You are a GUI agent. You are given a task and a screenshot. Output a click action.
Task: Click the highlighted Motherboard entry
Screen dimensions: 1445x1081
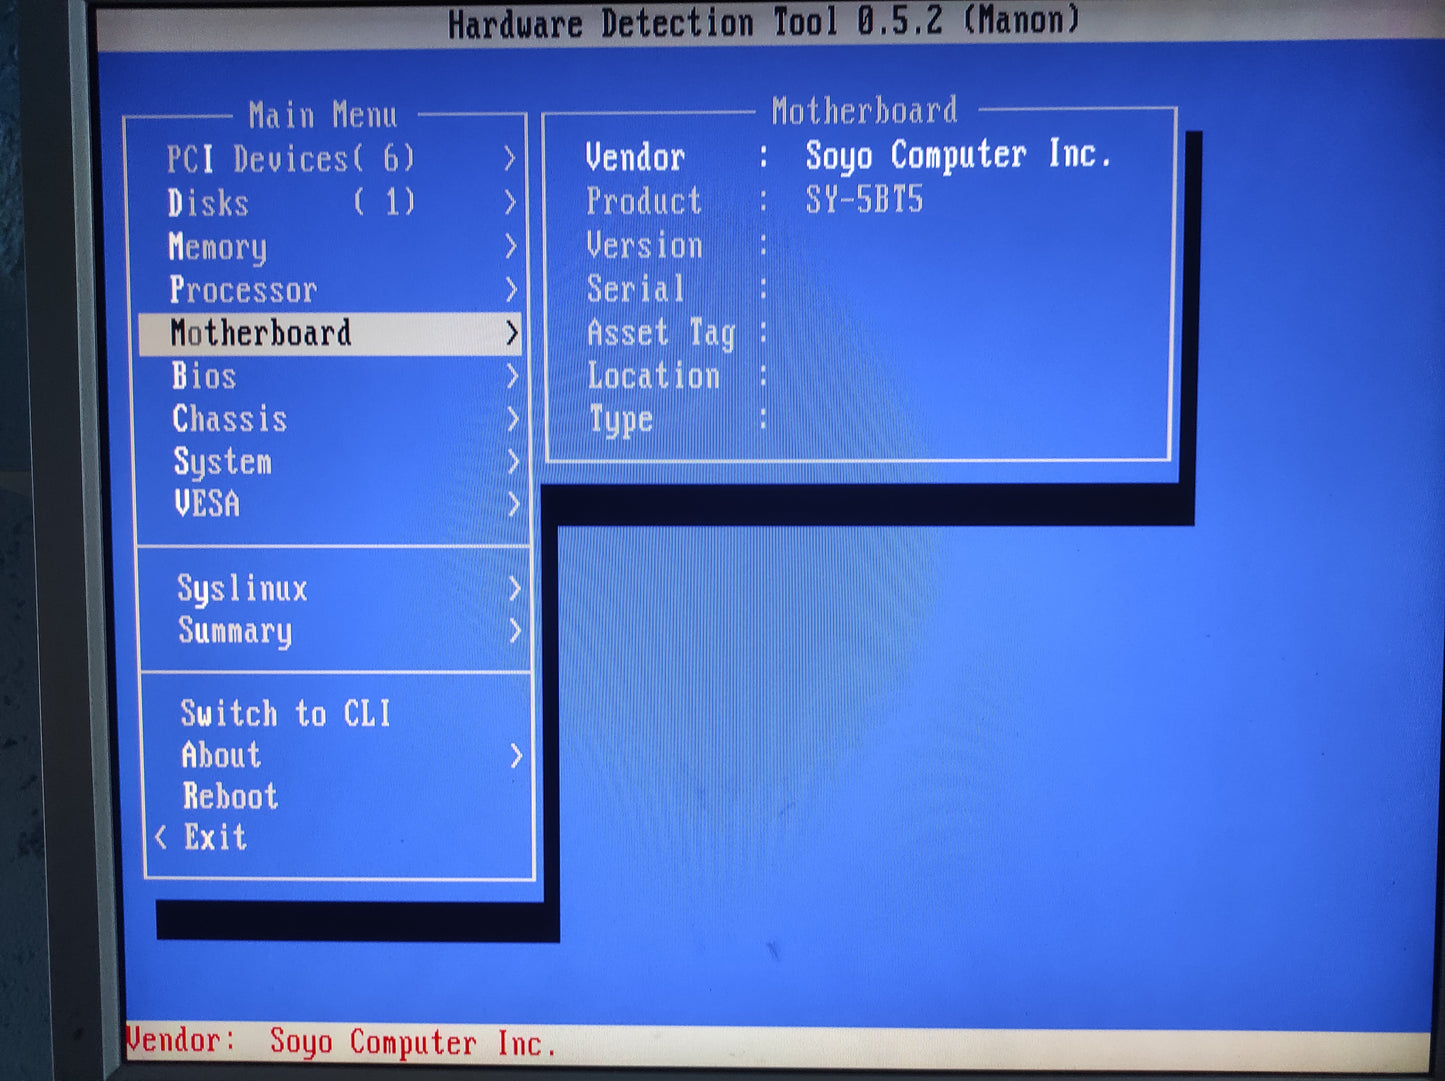[261, 333]
